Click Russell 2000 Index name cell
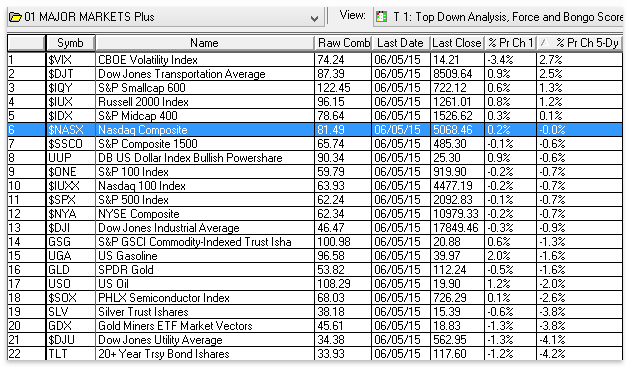The height and width of the screenshot is (367, 630). pos(205,102)
